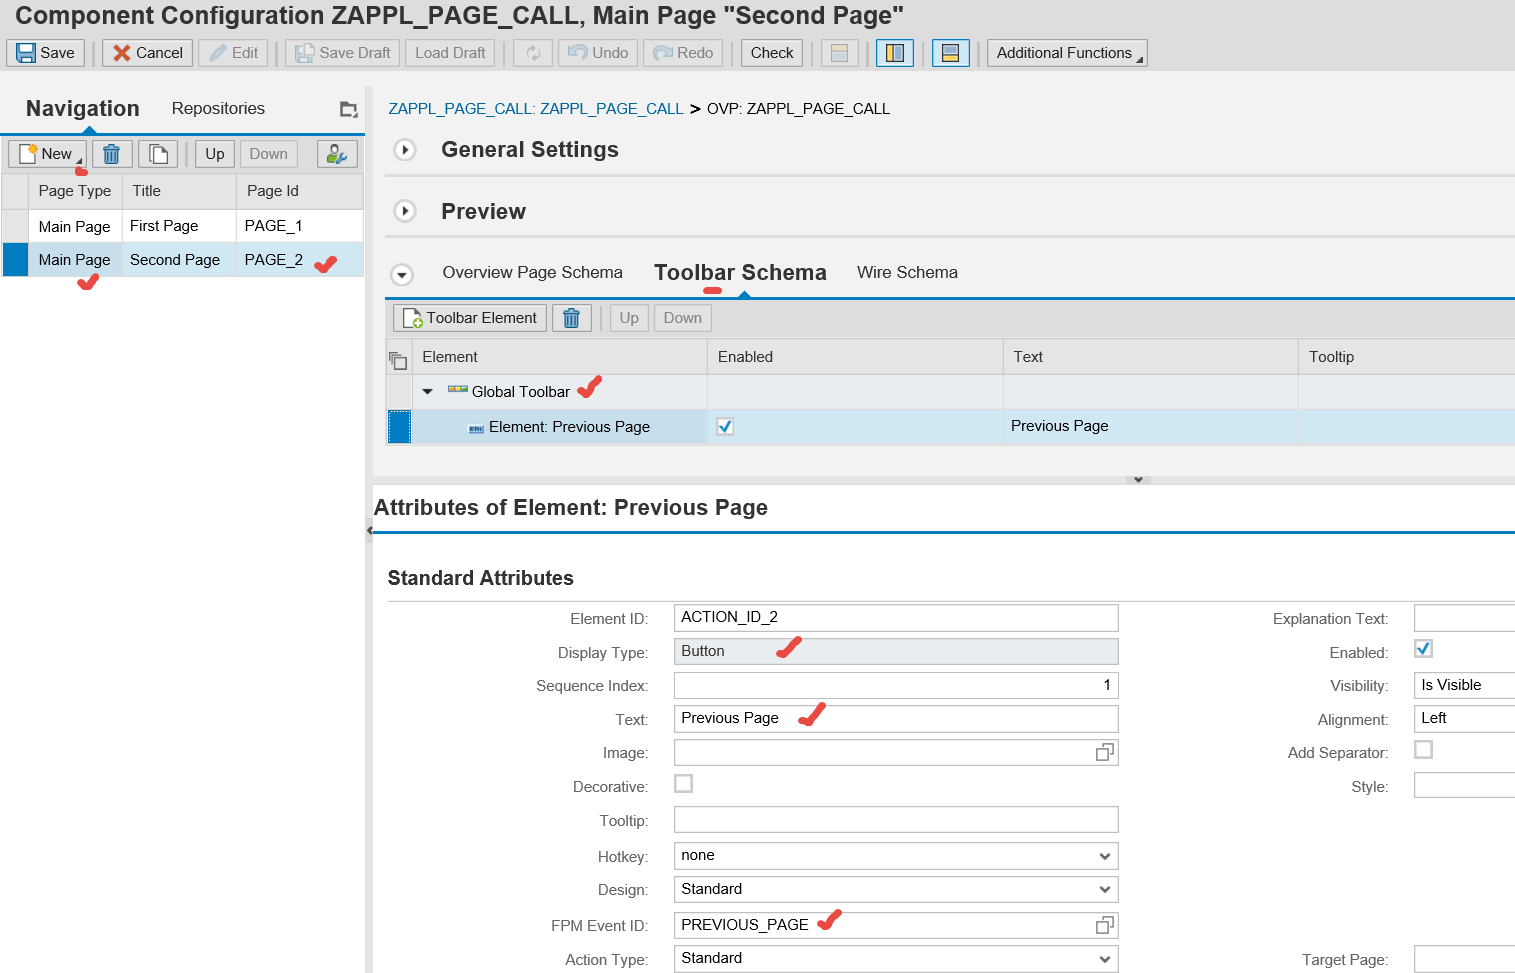Open the FPM Event ID search help icon

[1105, 925]
